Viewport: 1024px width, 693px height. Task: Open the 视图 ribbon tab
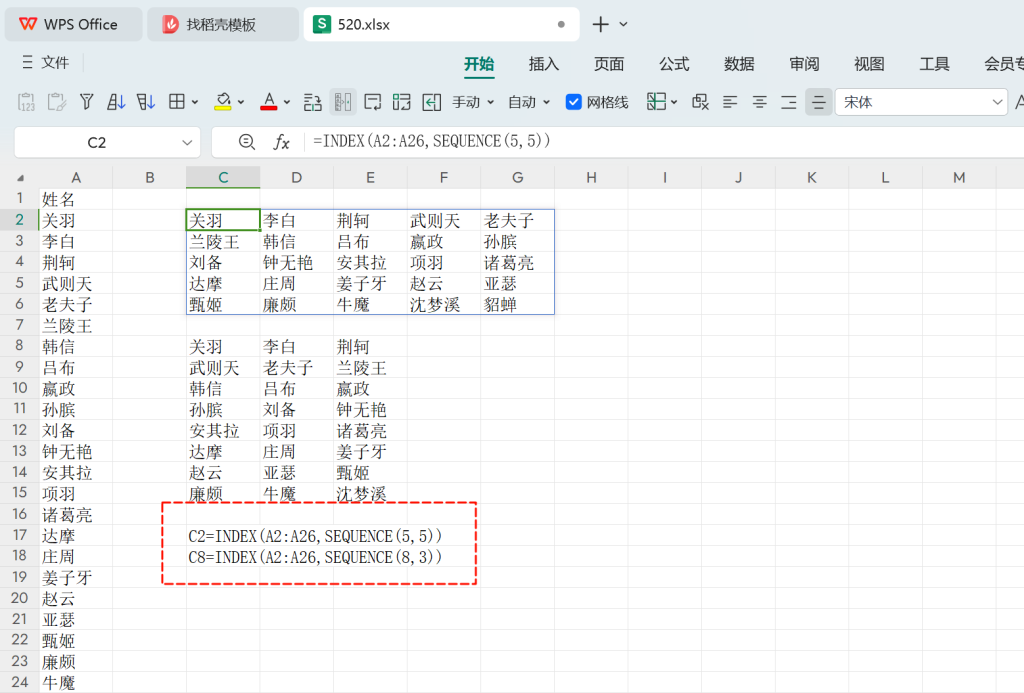pyautogui.click(x=869, y=63)
